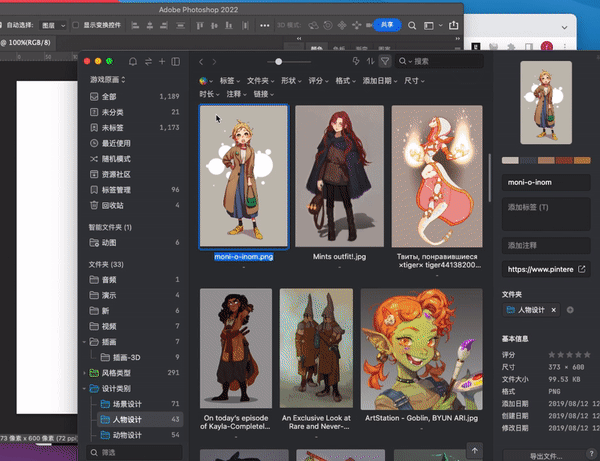Image resolution: width=600 pixels, height=461 pixels.
Task: Open the 注释 filter dropdown
Action: 236,94
